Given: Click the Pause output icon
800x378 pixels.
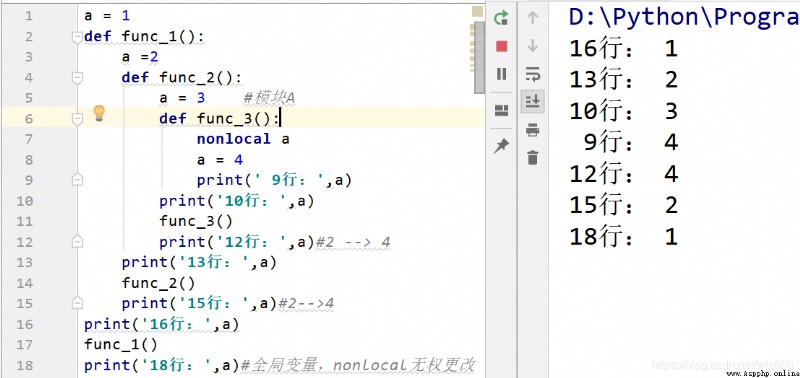Looking at the screenshot, I should click(502, 74).
